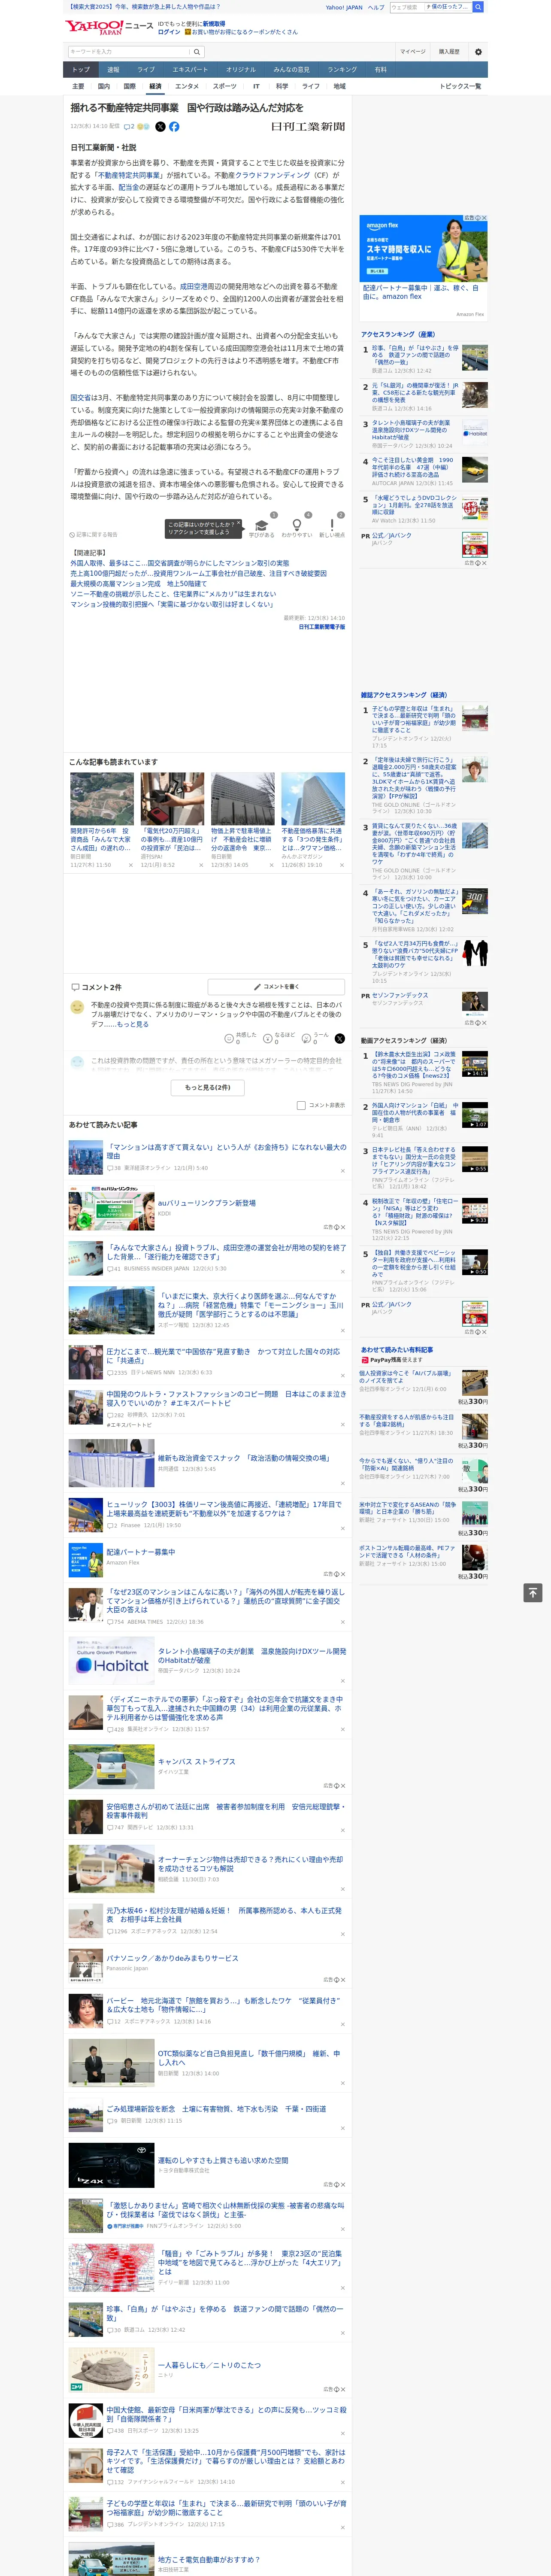
Task: Open Habitat ad thumbnail
Action: pyautogui.click(x=111, y=1661)
